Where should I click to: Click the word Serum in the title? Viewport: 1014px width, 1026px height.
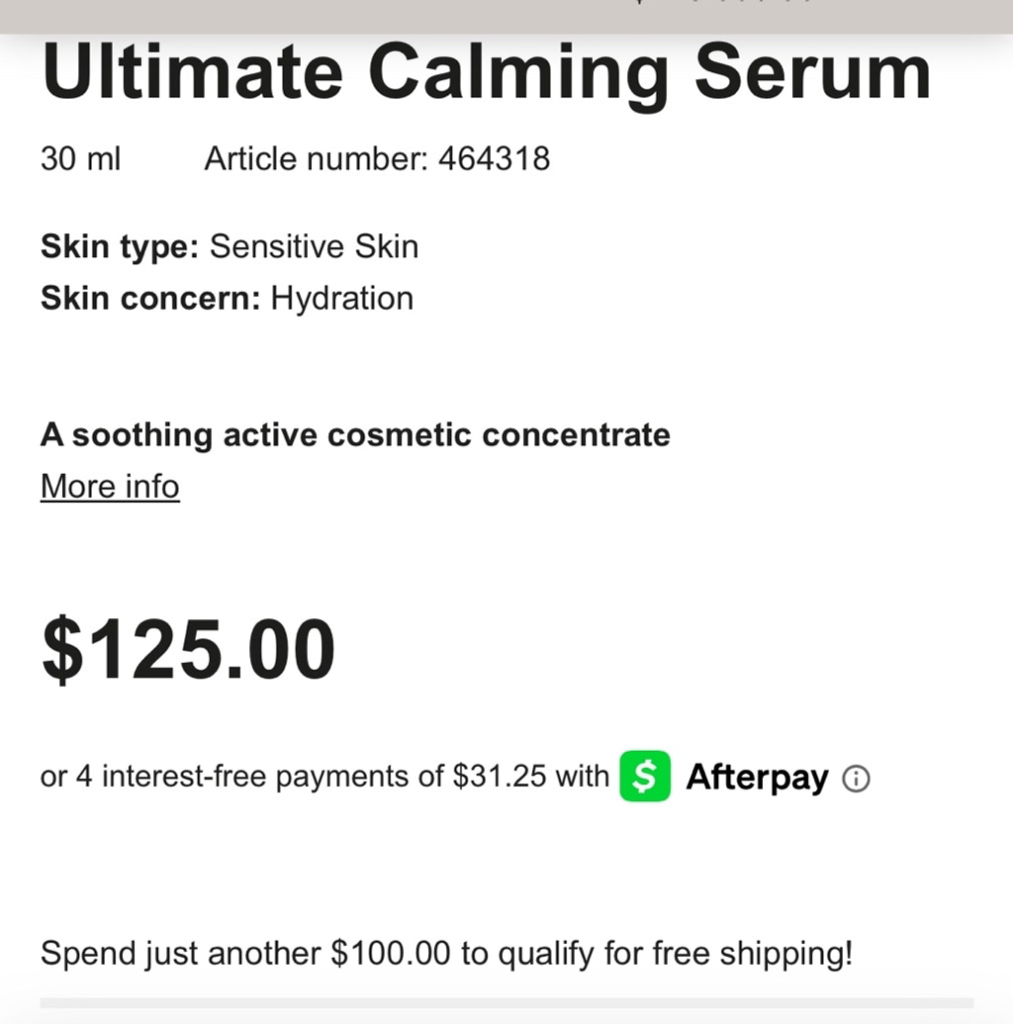click(813, 72)
